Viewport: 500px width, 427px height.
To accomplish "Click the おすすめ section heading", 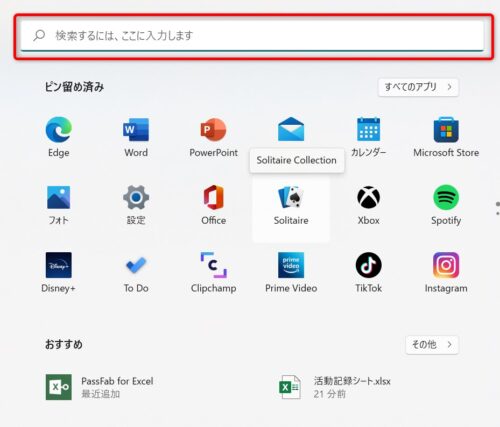I will pos(64,344).
